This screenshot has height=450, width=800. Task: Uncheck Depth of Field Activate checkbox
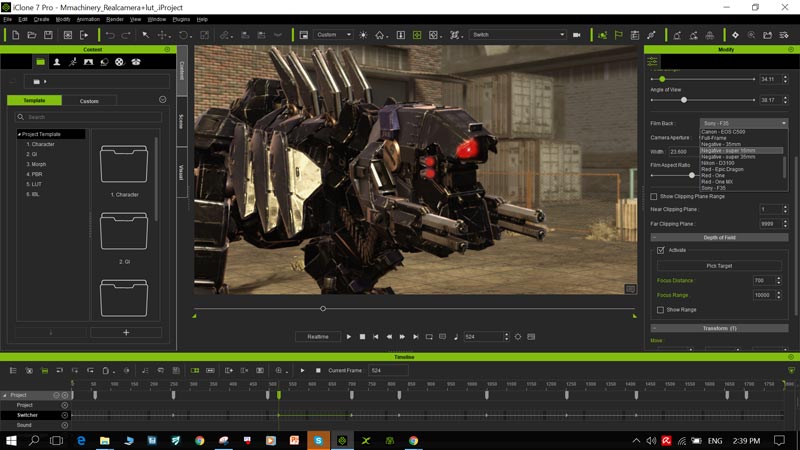[x=661, y=250]
